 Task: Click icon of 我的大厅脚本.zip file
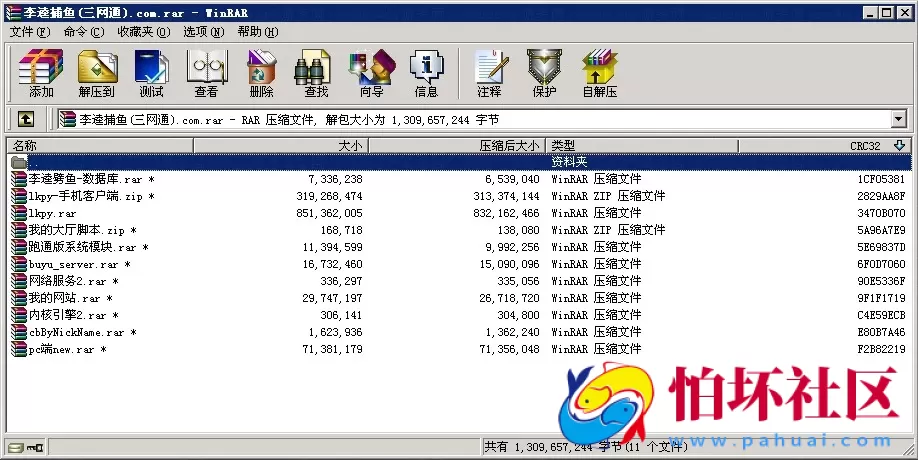click(19, 230)
